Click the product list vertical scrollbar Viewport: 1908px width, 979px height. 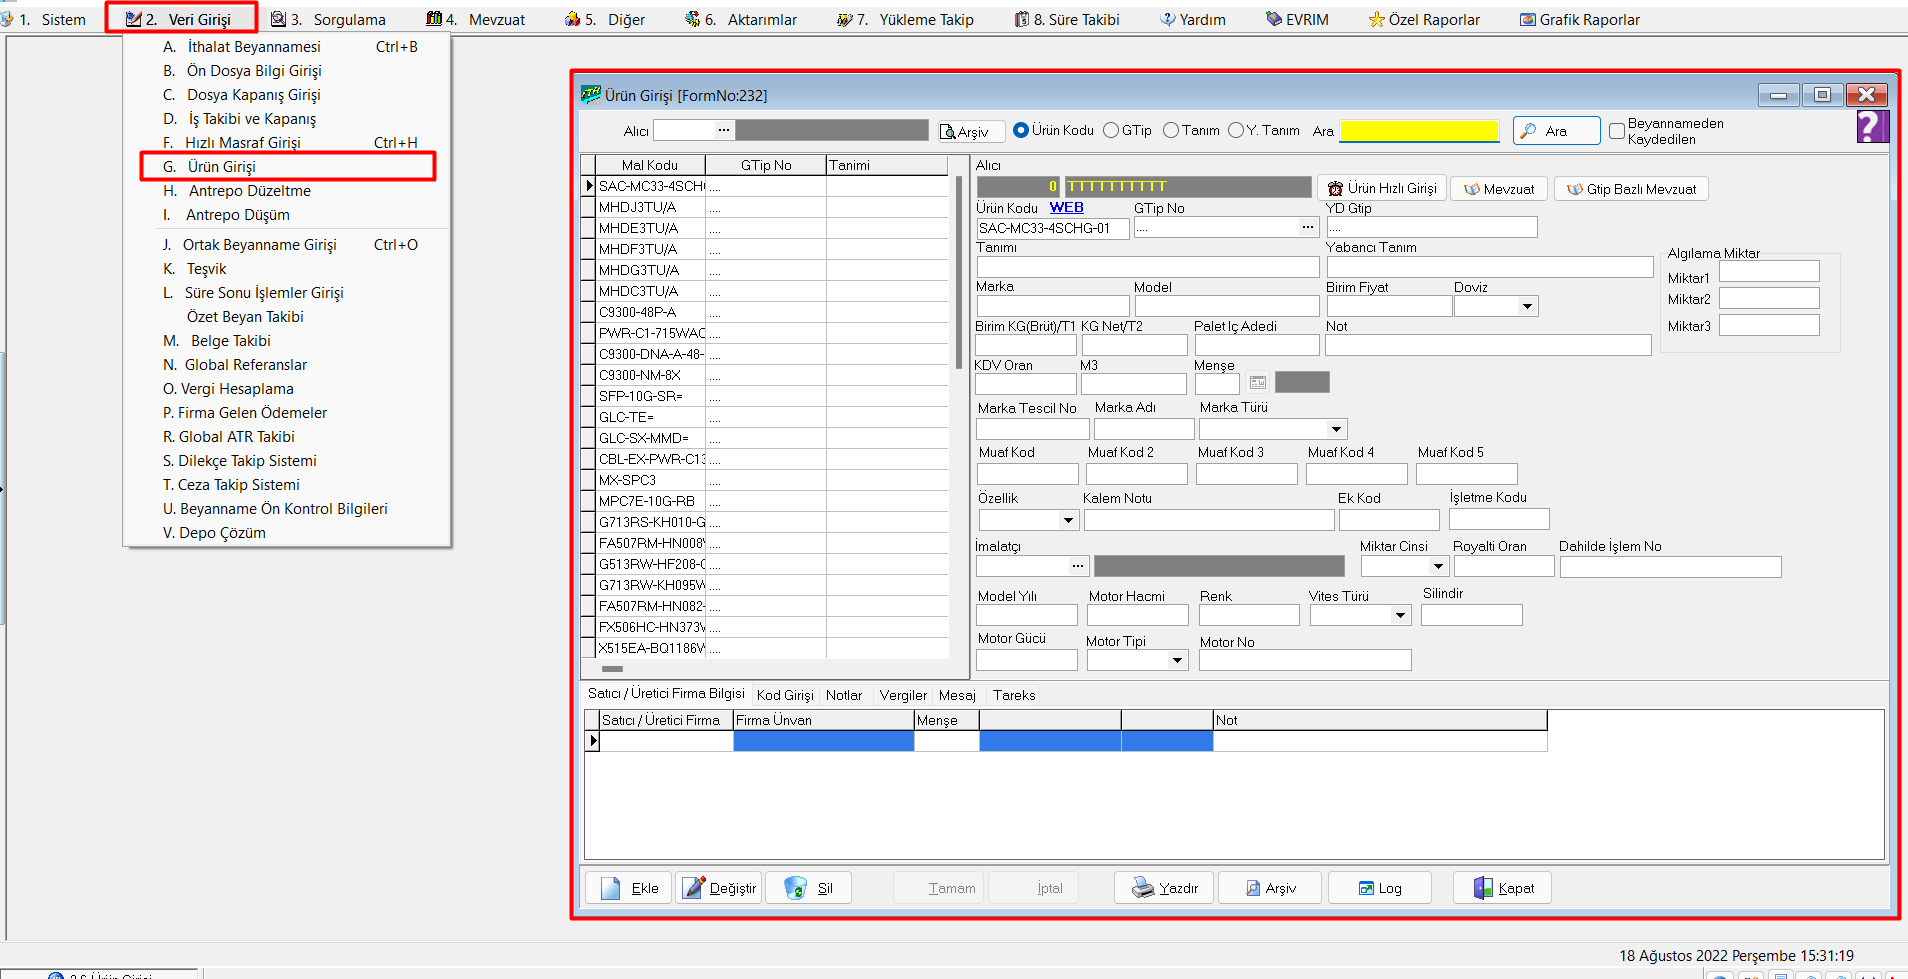pos(958,272)
